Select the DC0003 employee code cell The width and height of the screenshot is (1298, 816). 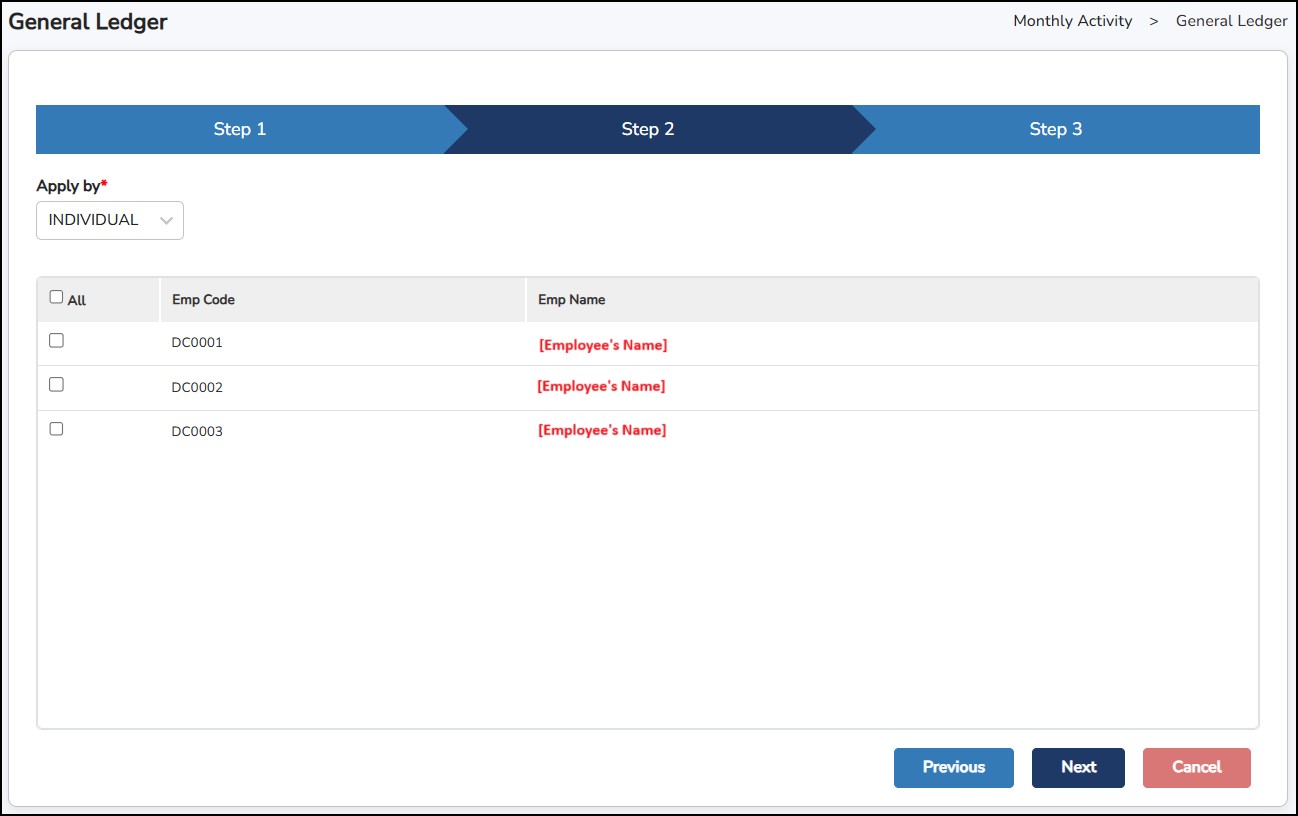point(197,432)
